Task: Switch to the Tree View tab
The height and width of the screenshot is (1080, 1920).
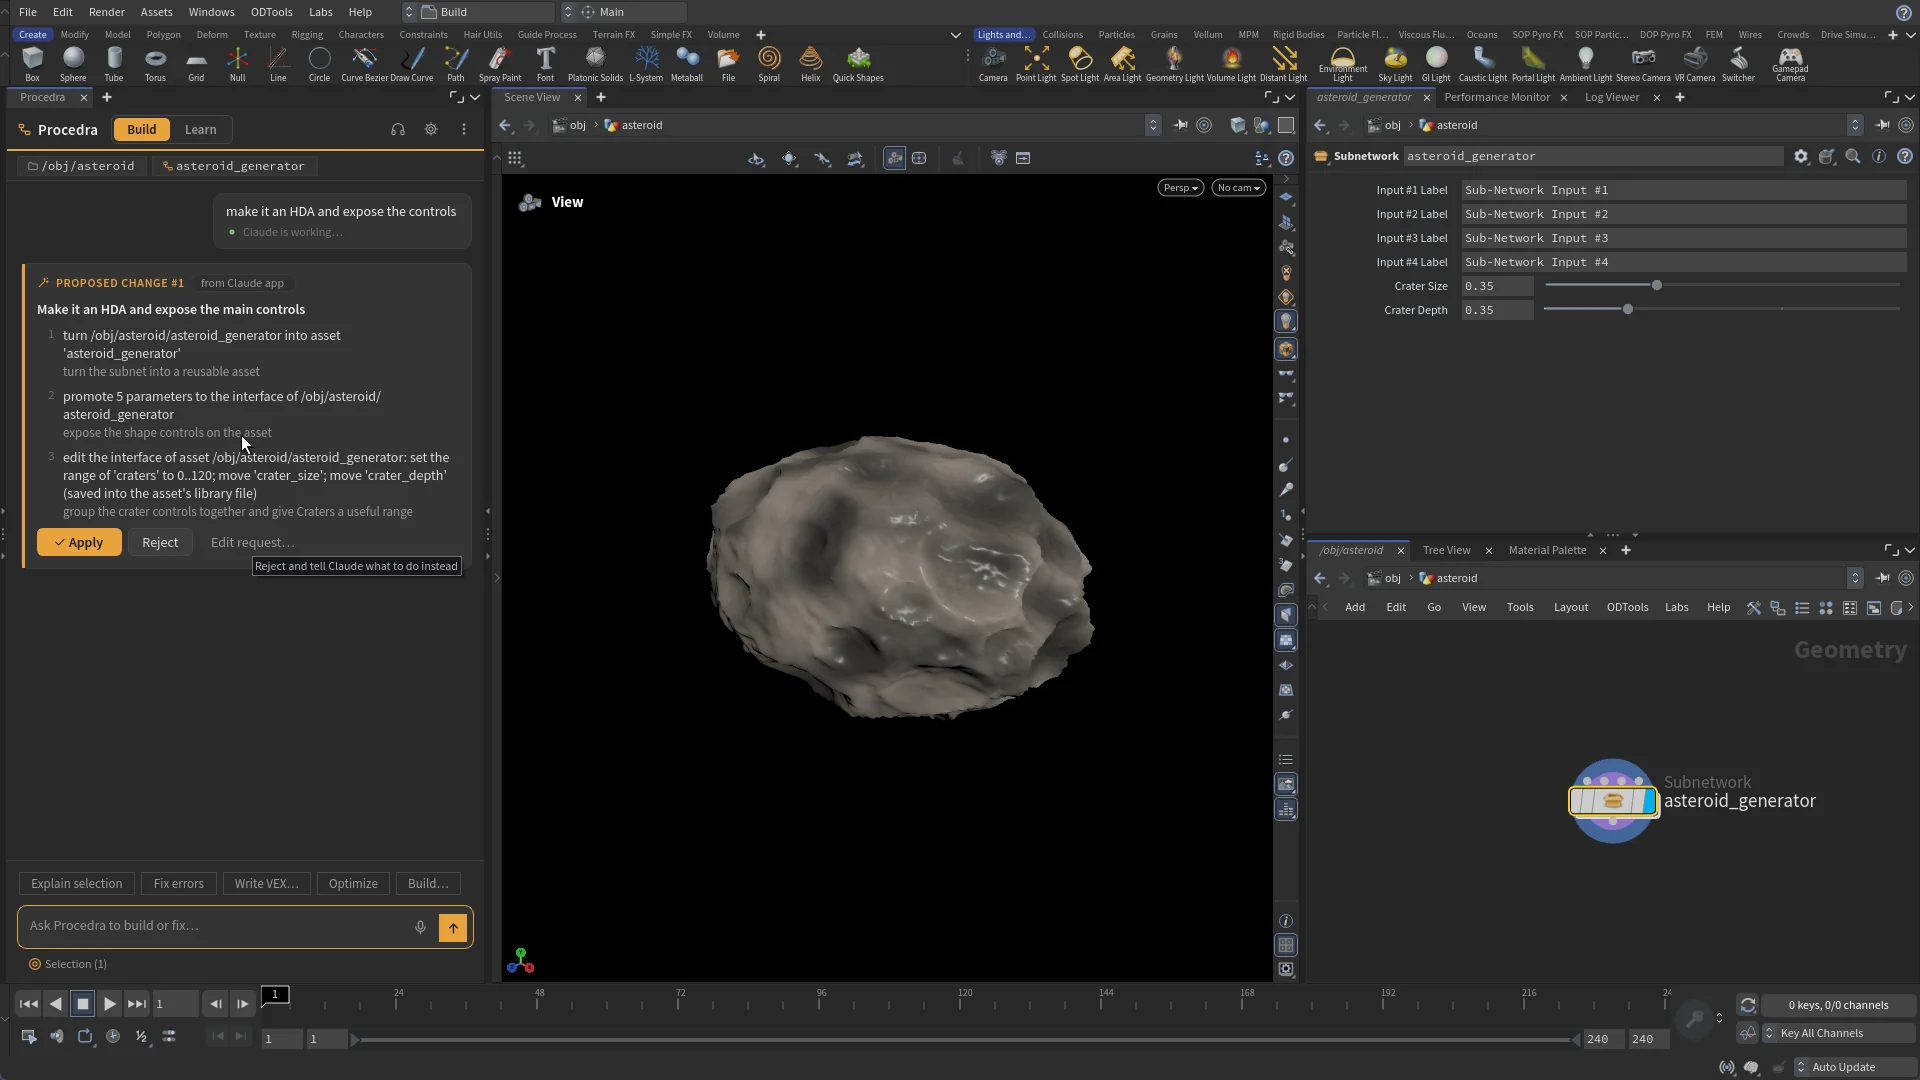Action: coord(1446,550)
